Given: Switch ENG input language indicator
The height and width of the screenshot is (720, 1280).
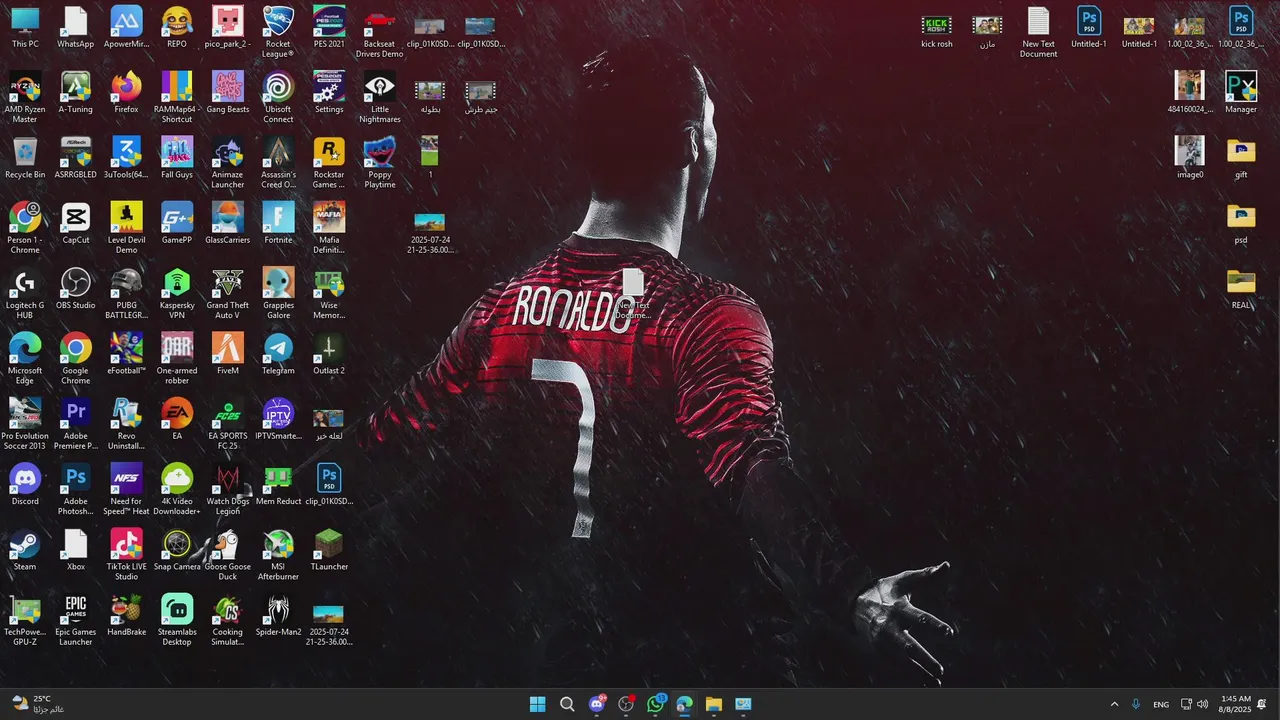Looking at the screenshot, I should (1161, 704).
